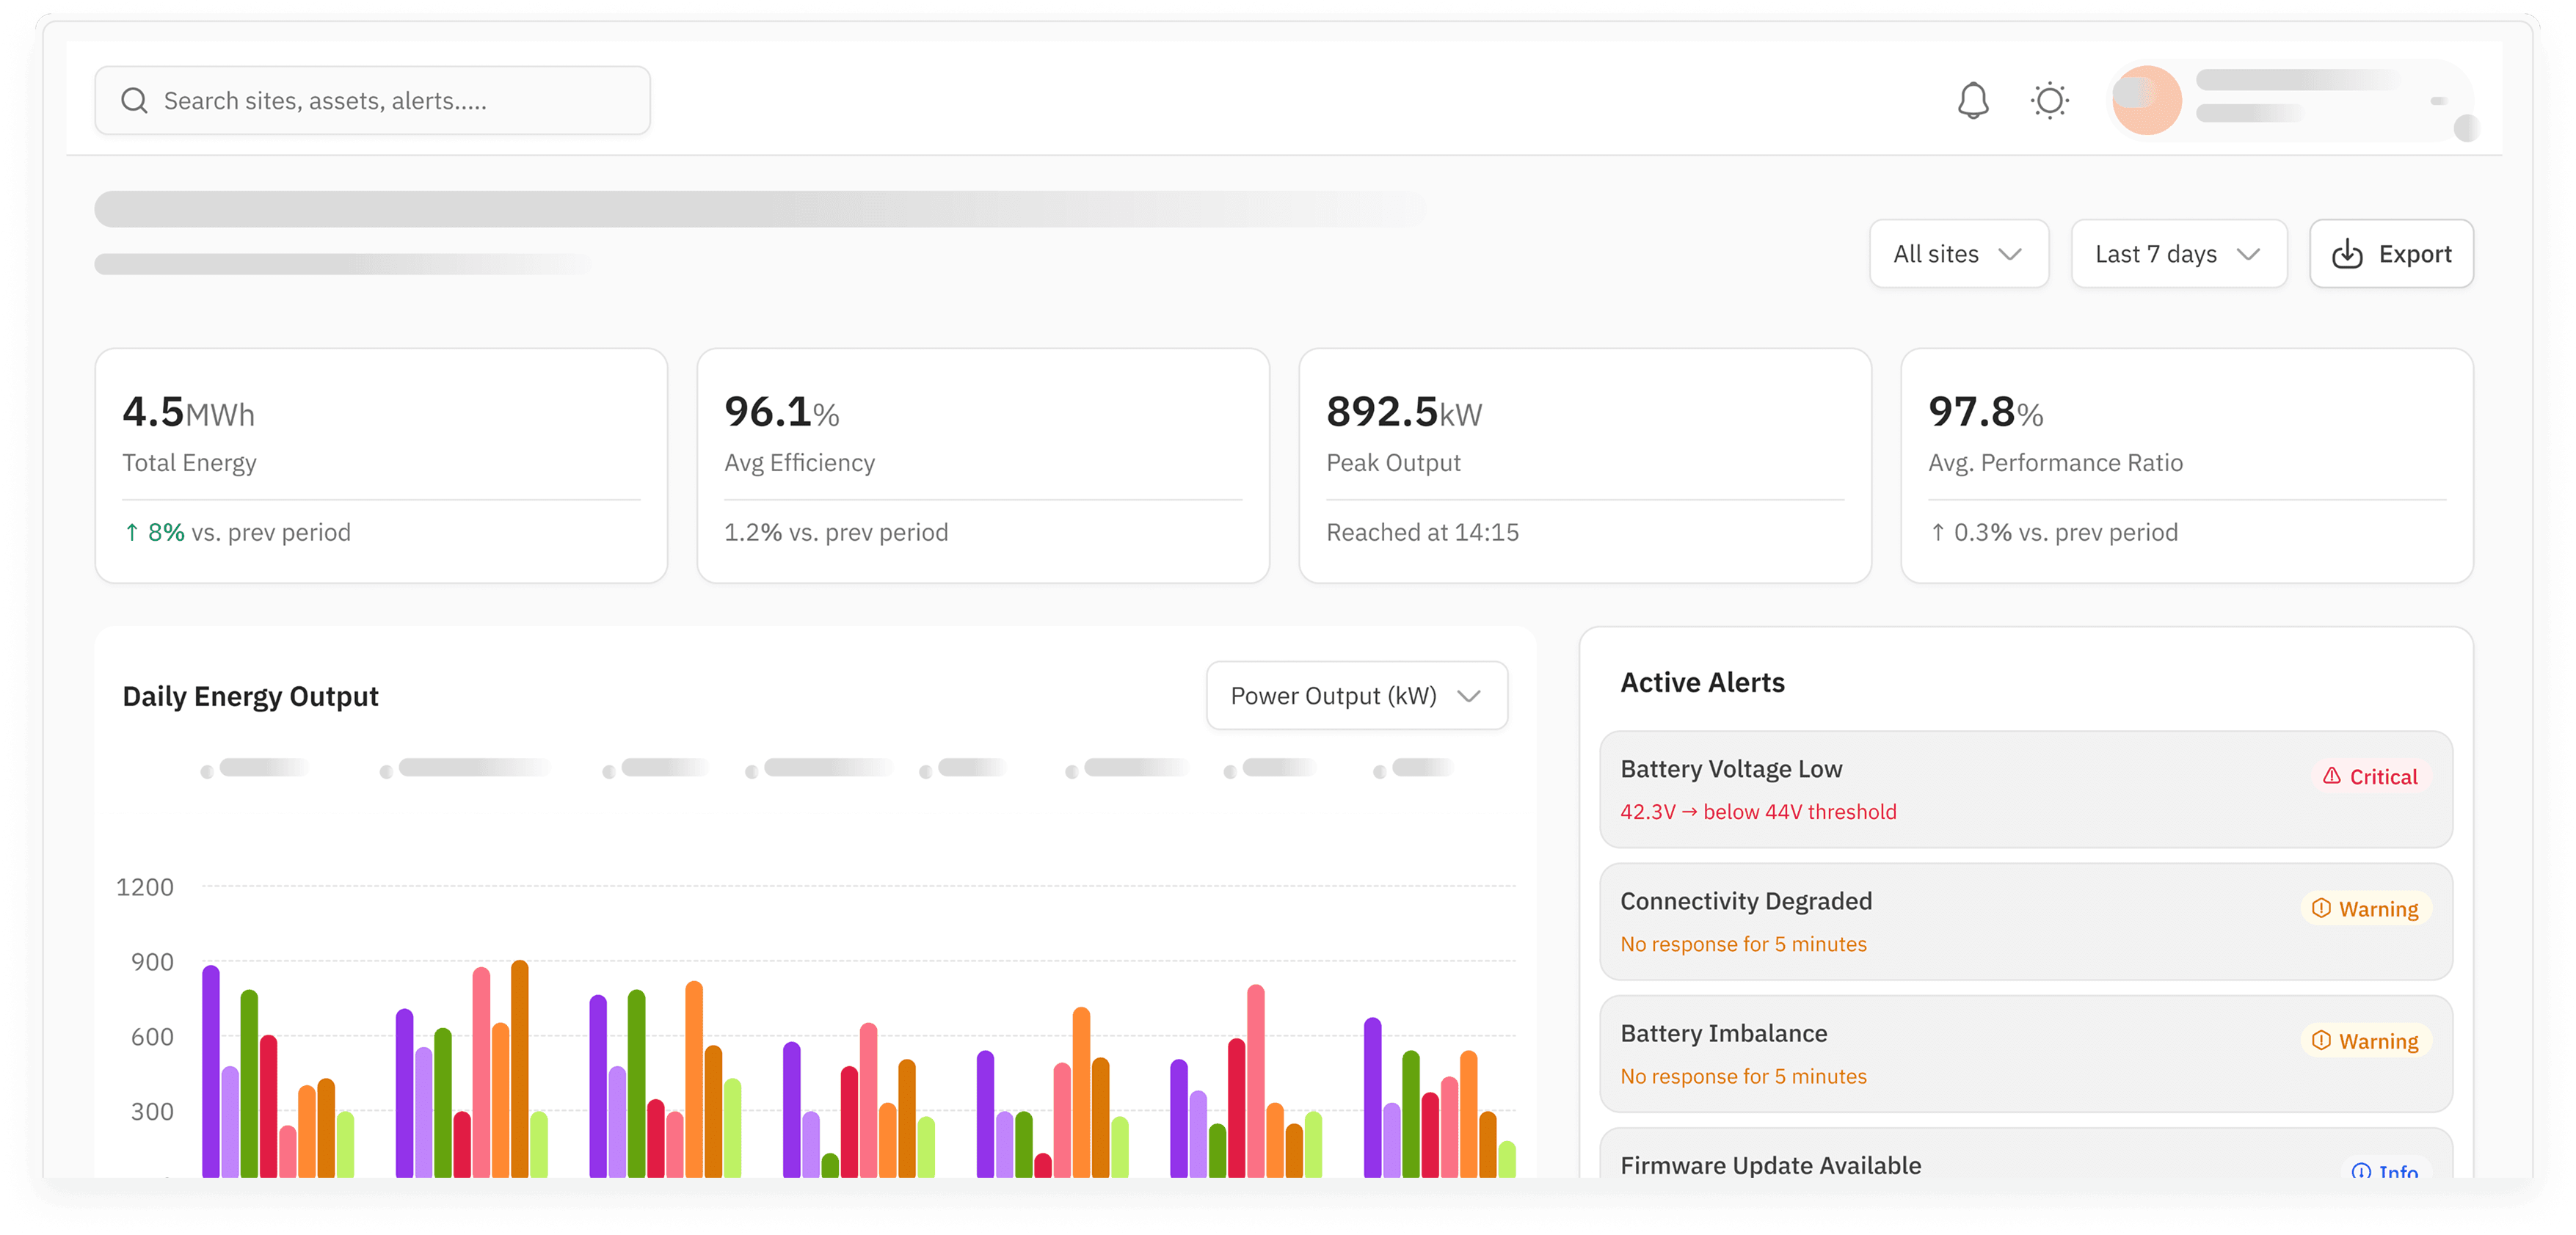2576x1235 pixels.
Task: Select the Avg. Performance Ratio card
Action: click(x=2186, y=465)
